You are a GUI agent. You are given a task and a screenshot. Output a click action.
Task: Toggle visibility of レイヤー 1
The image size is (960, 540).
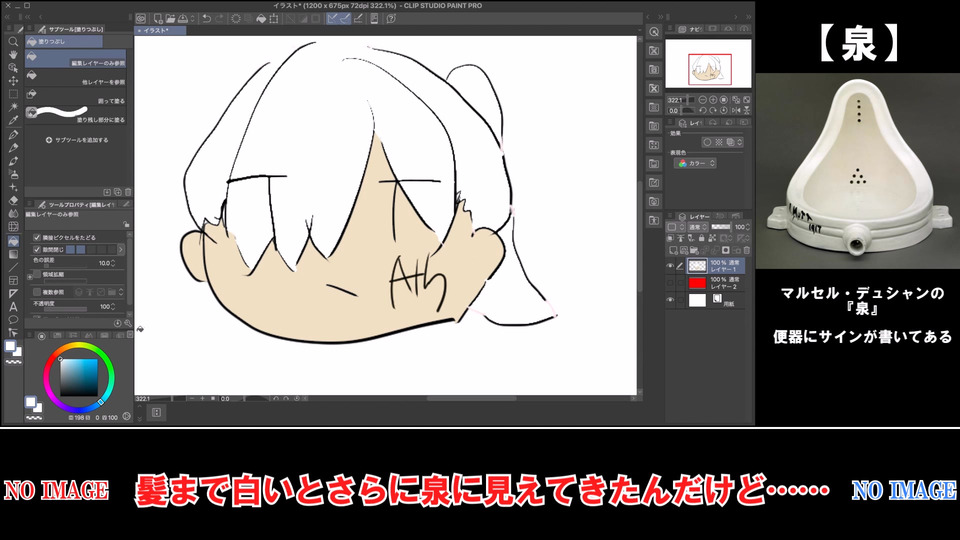click(x=670, y=266)
